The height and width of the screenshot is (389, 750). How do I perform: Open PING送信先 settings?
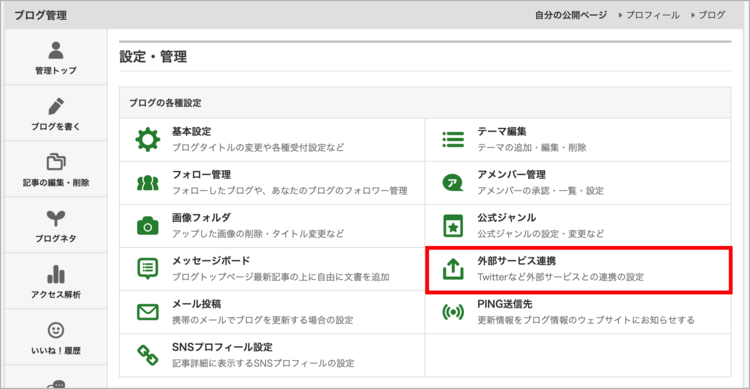click(505, 304)
